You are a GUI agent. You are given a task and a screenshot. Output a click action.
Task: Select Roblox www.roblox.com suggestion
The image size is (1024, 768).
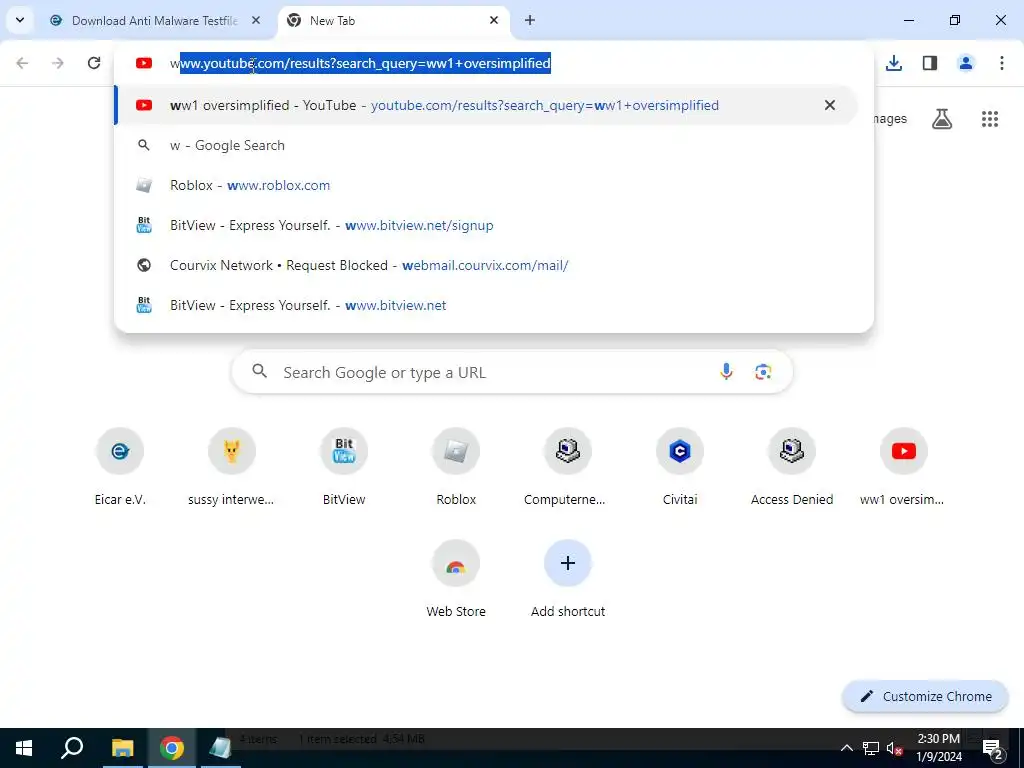[487, 185]
